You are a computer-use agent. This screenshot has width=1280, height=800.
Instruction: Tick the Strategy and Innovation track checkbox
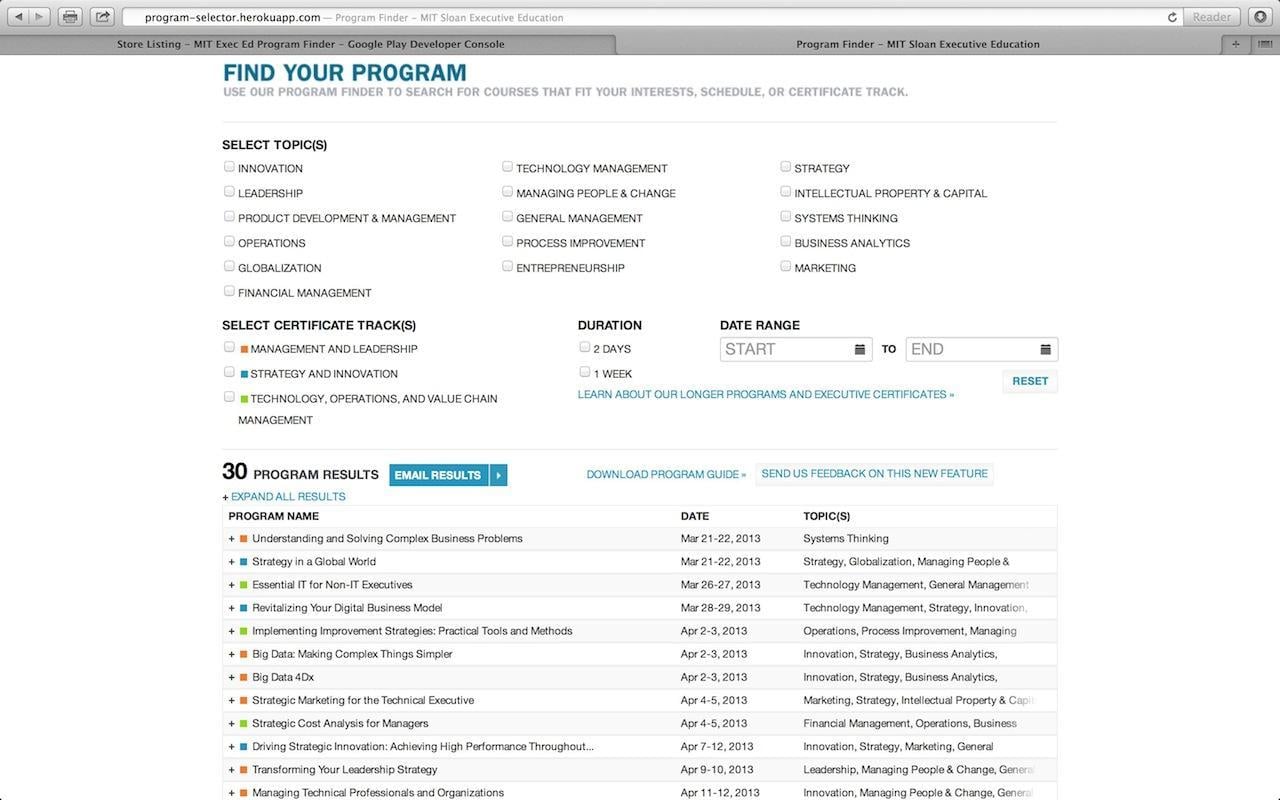(x=229, y=373)
